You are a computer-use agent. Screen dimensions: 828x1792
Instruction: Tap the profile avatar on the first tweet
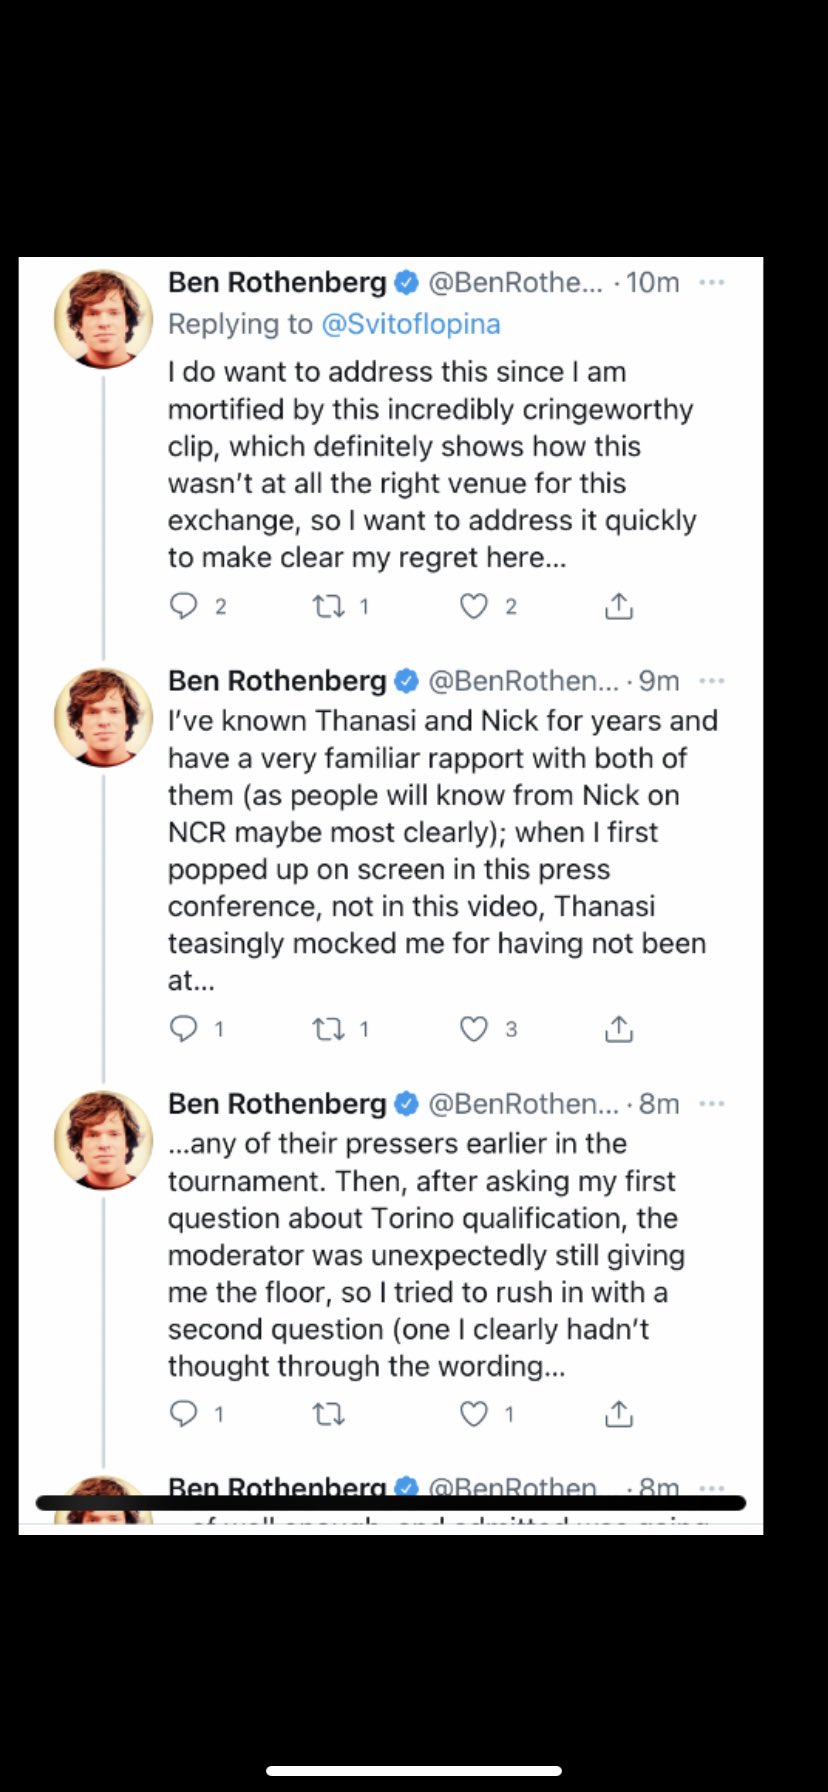click(103, 318)
